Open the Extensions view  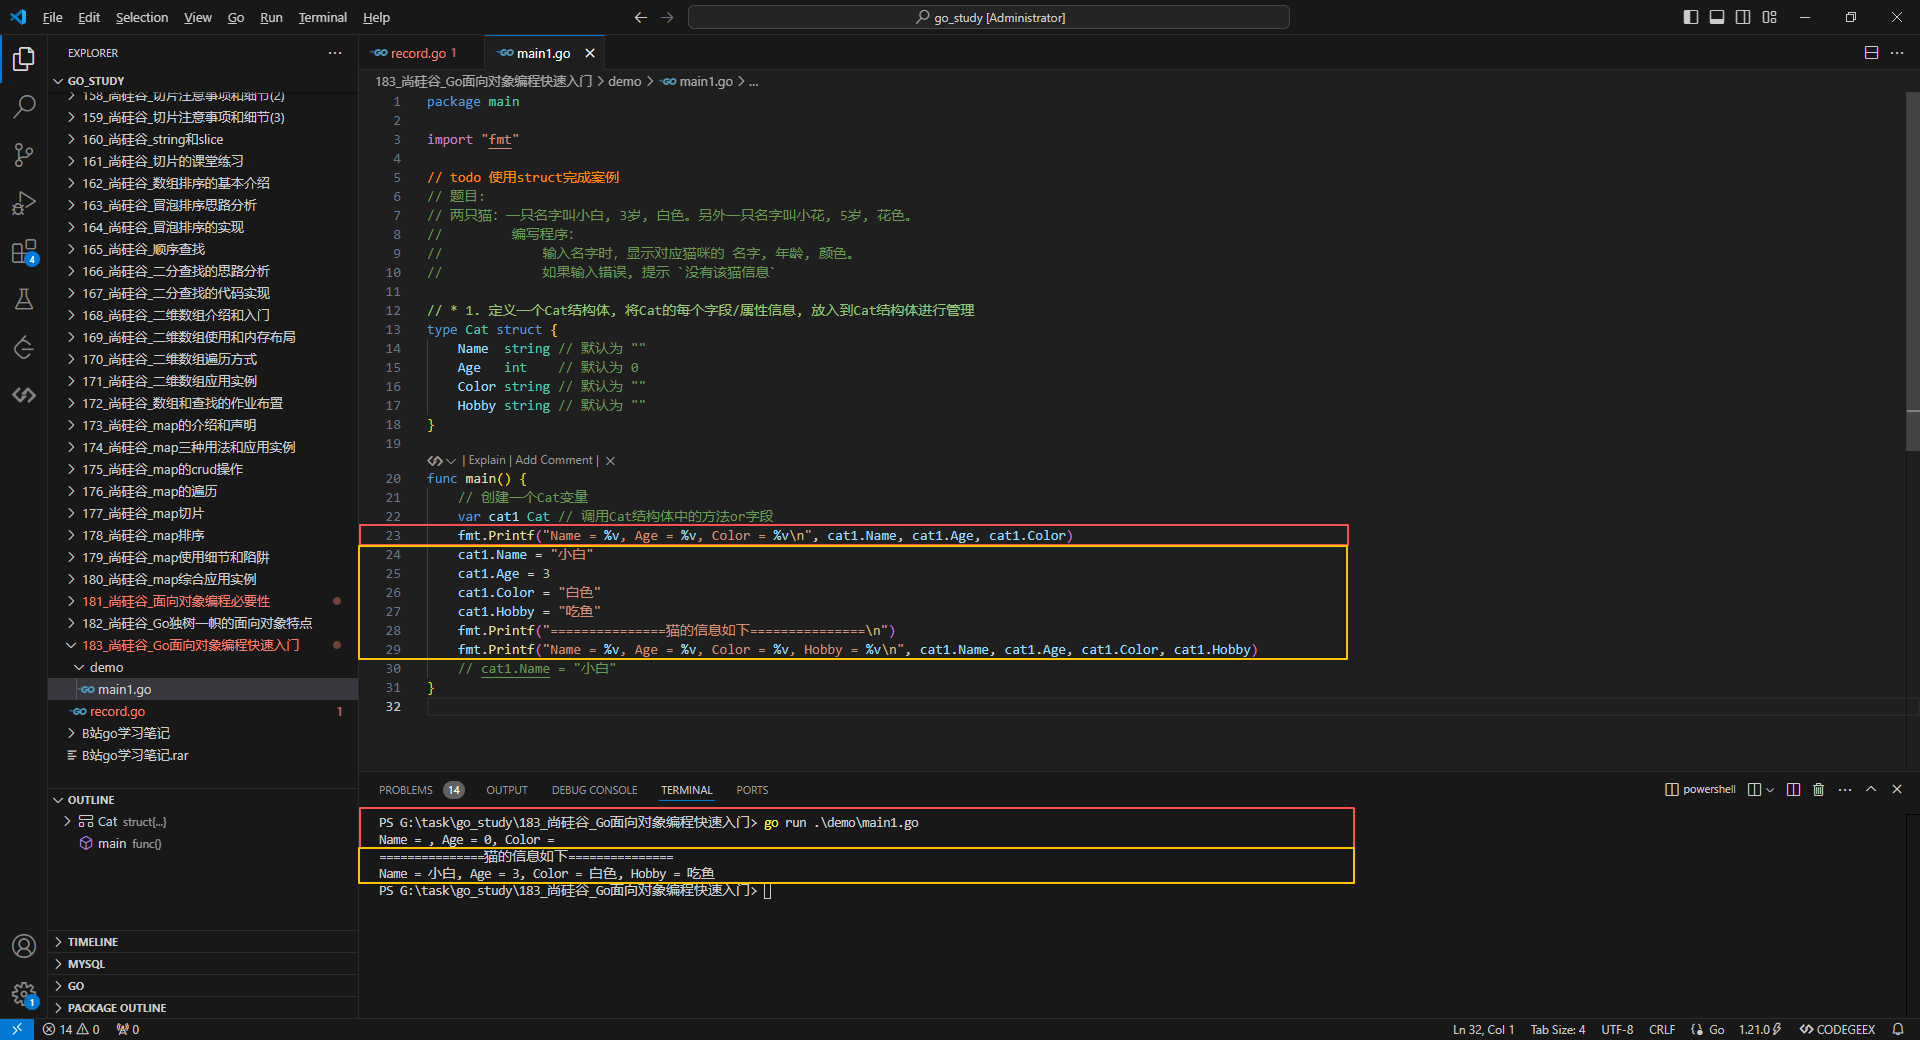coord(24,252)
